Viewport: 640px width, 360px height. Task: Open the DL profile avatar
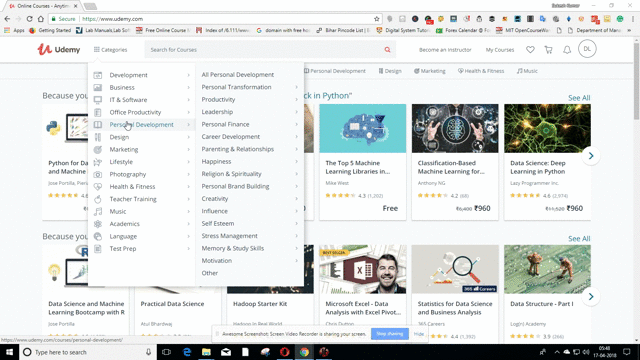point(587,49)
